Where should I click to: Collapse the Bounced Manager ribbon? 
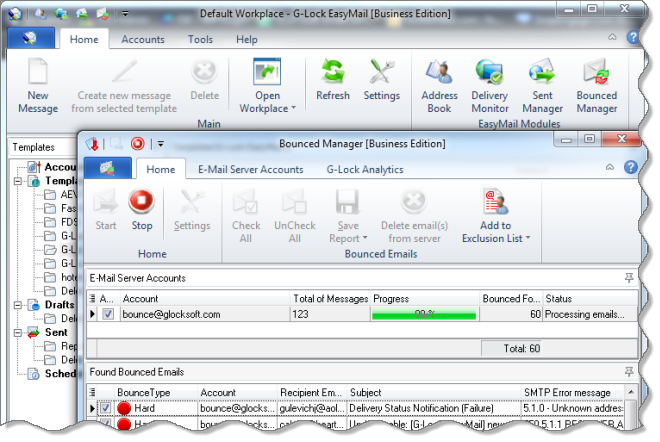pyautogui.click(x=609, y=167)
